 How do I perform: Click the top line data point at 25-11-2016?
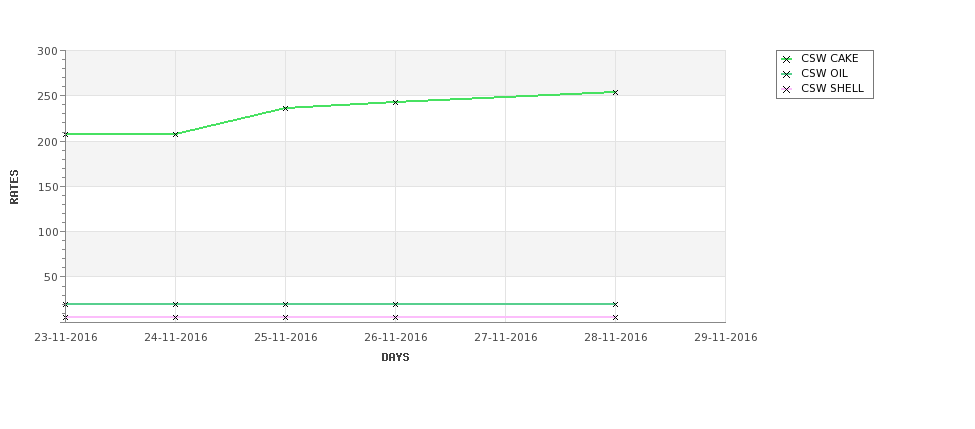tap(285, 108)
